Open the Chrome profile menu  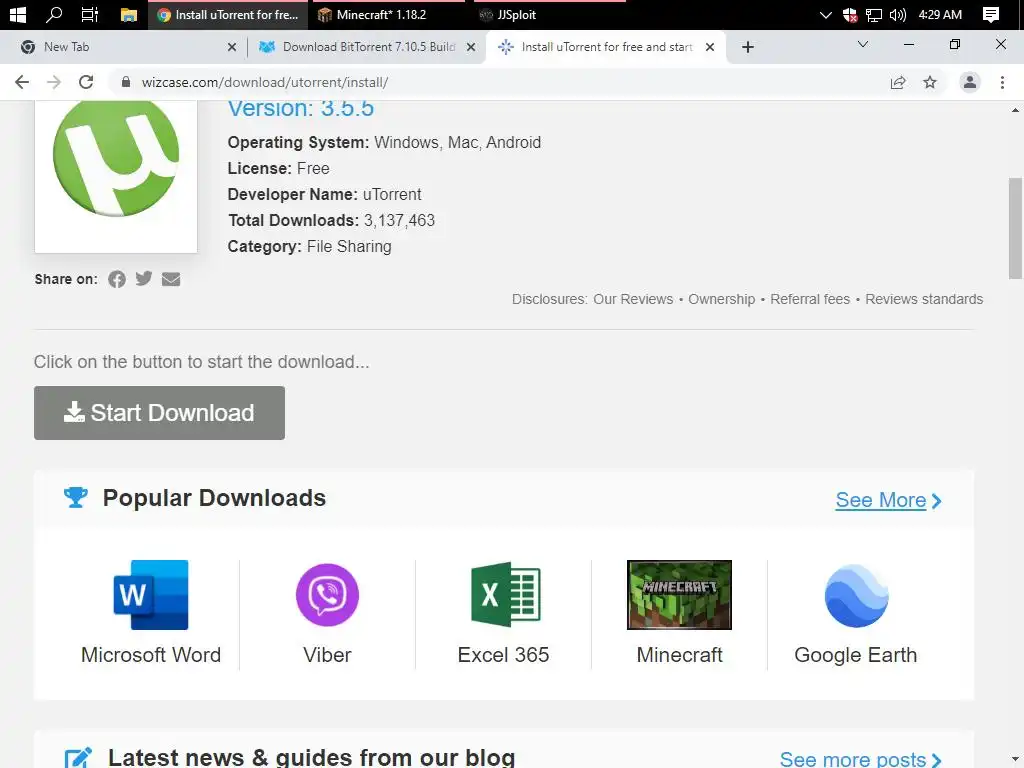tap(970, 82)
